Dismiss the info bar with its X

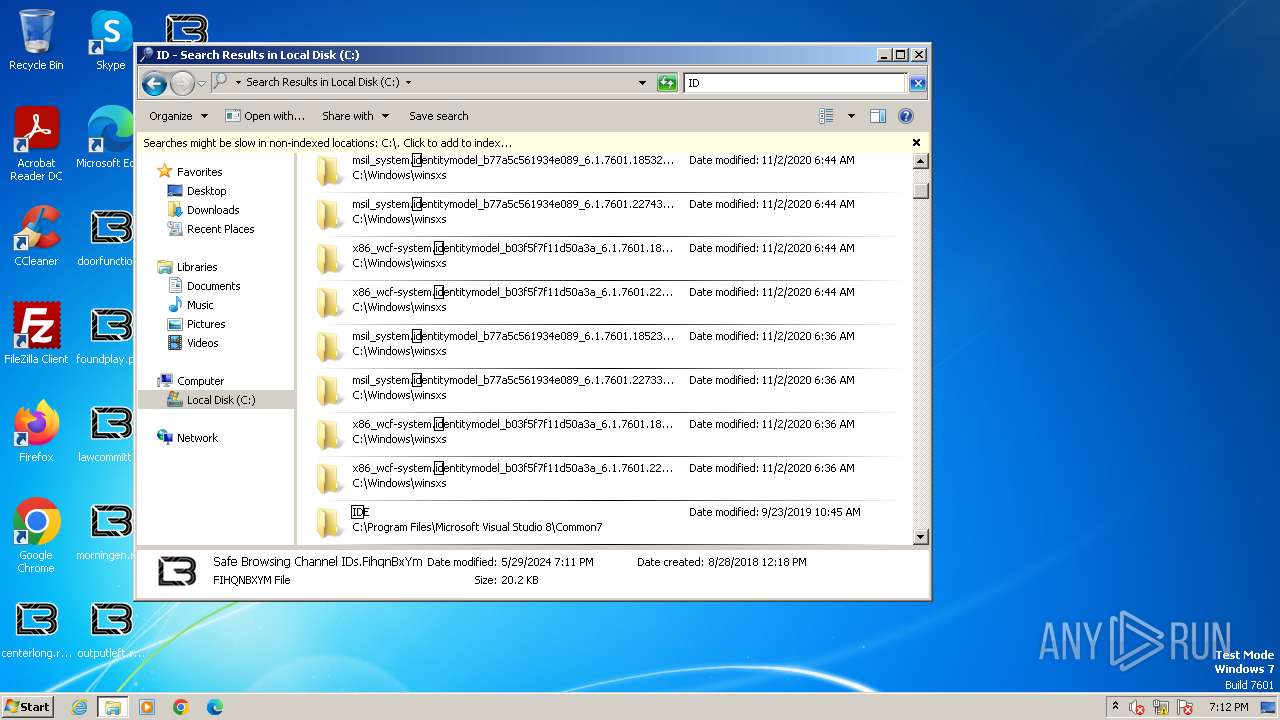pos(916,143)
